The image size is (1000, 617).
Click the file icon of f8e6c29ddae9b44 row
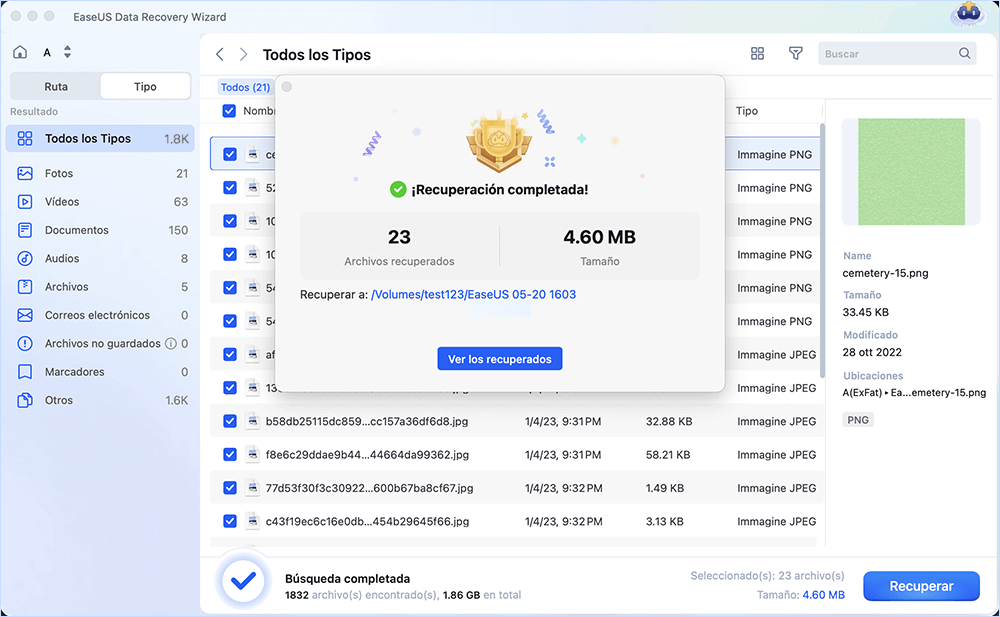click(253, 454)
